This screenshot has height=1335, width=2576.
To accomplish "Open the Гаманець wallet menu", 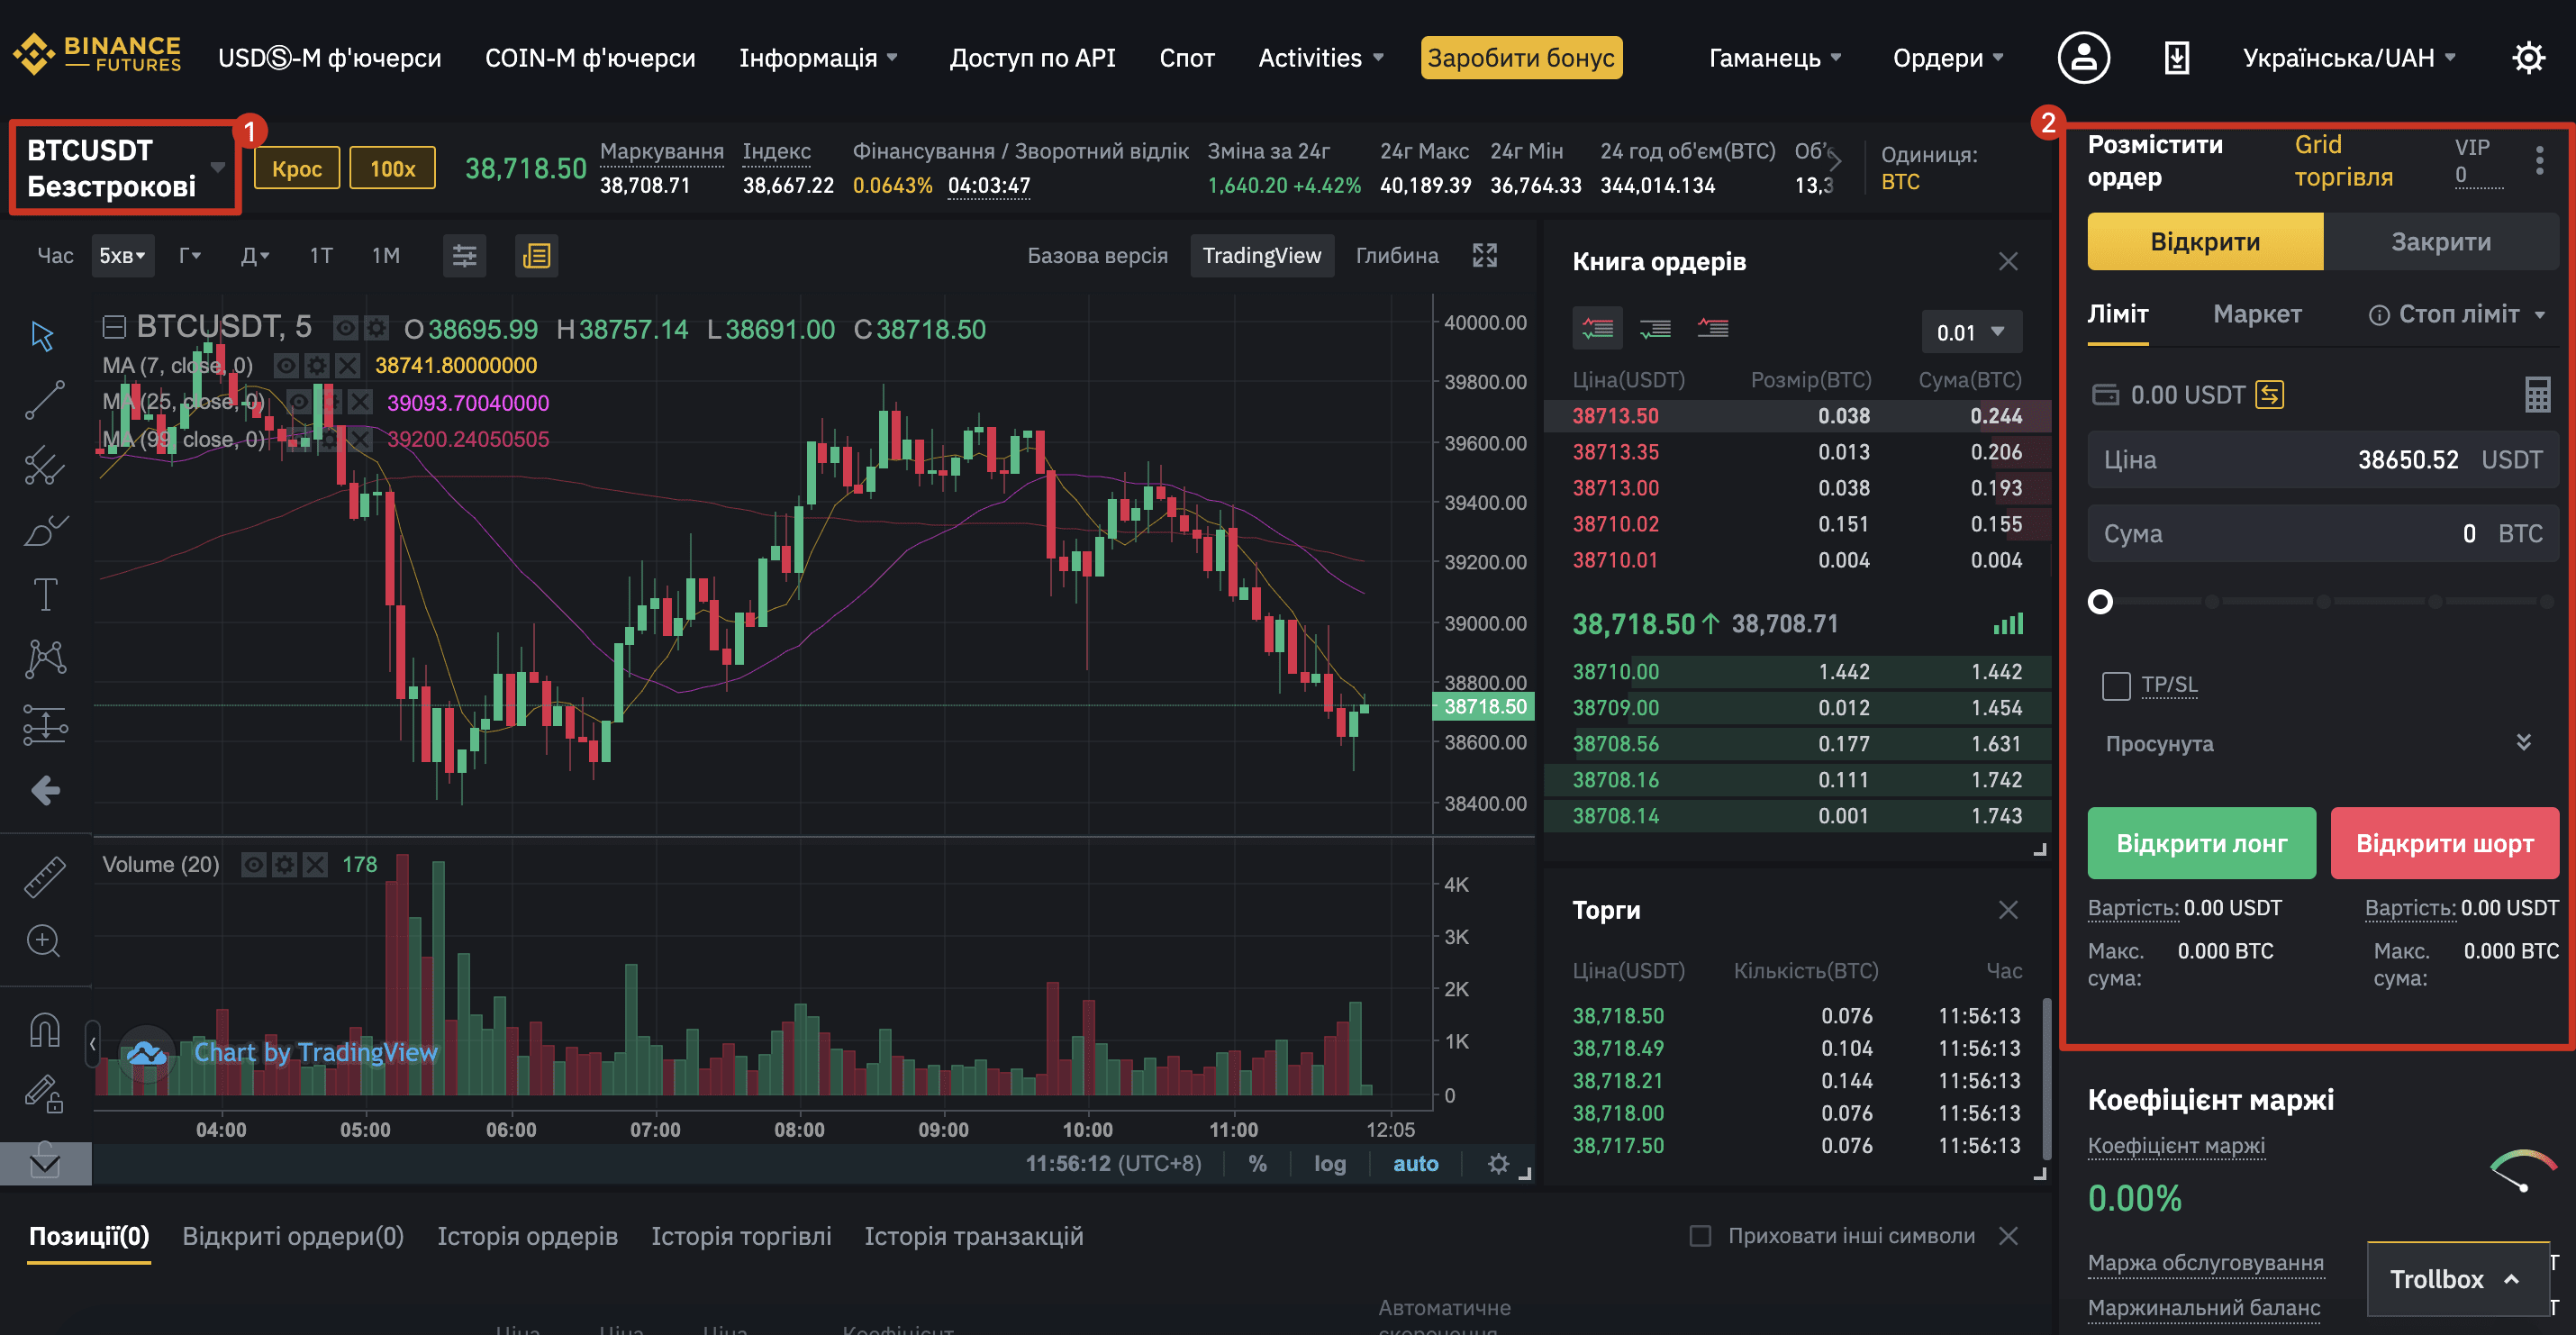I will [x=1775, y=58].
